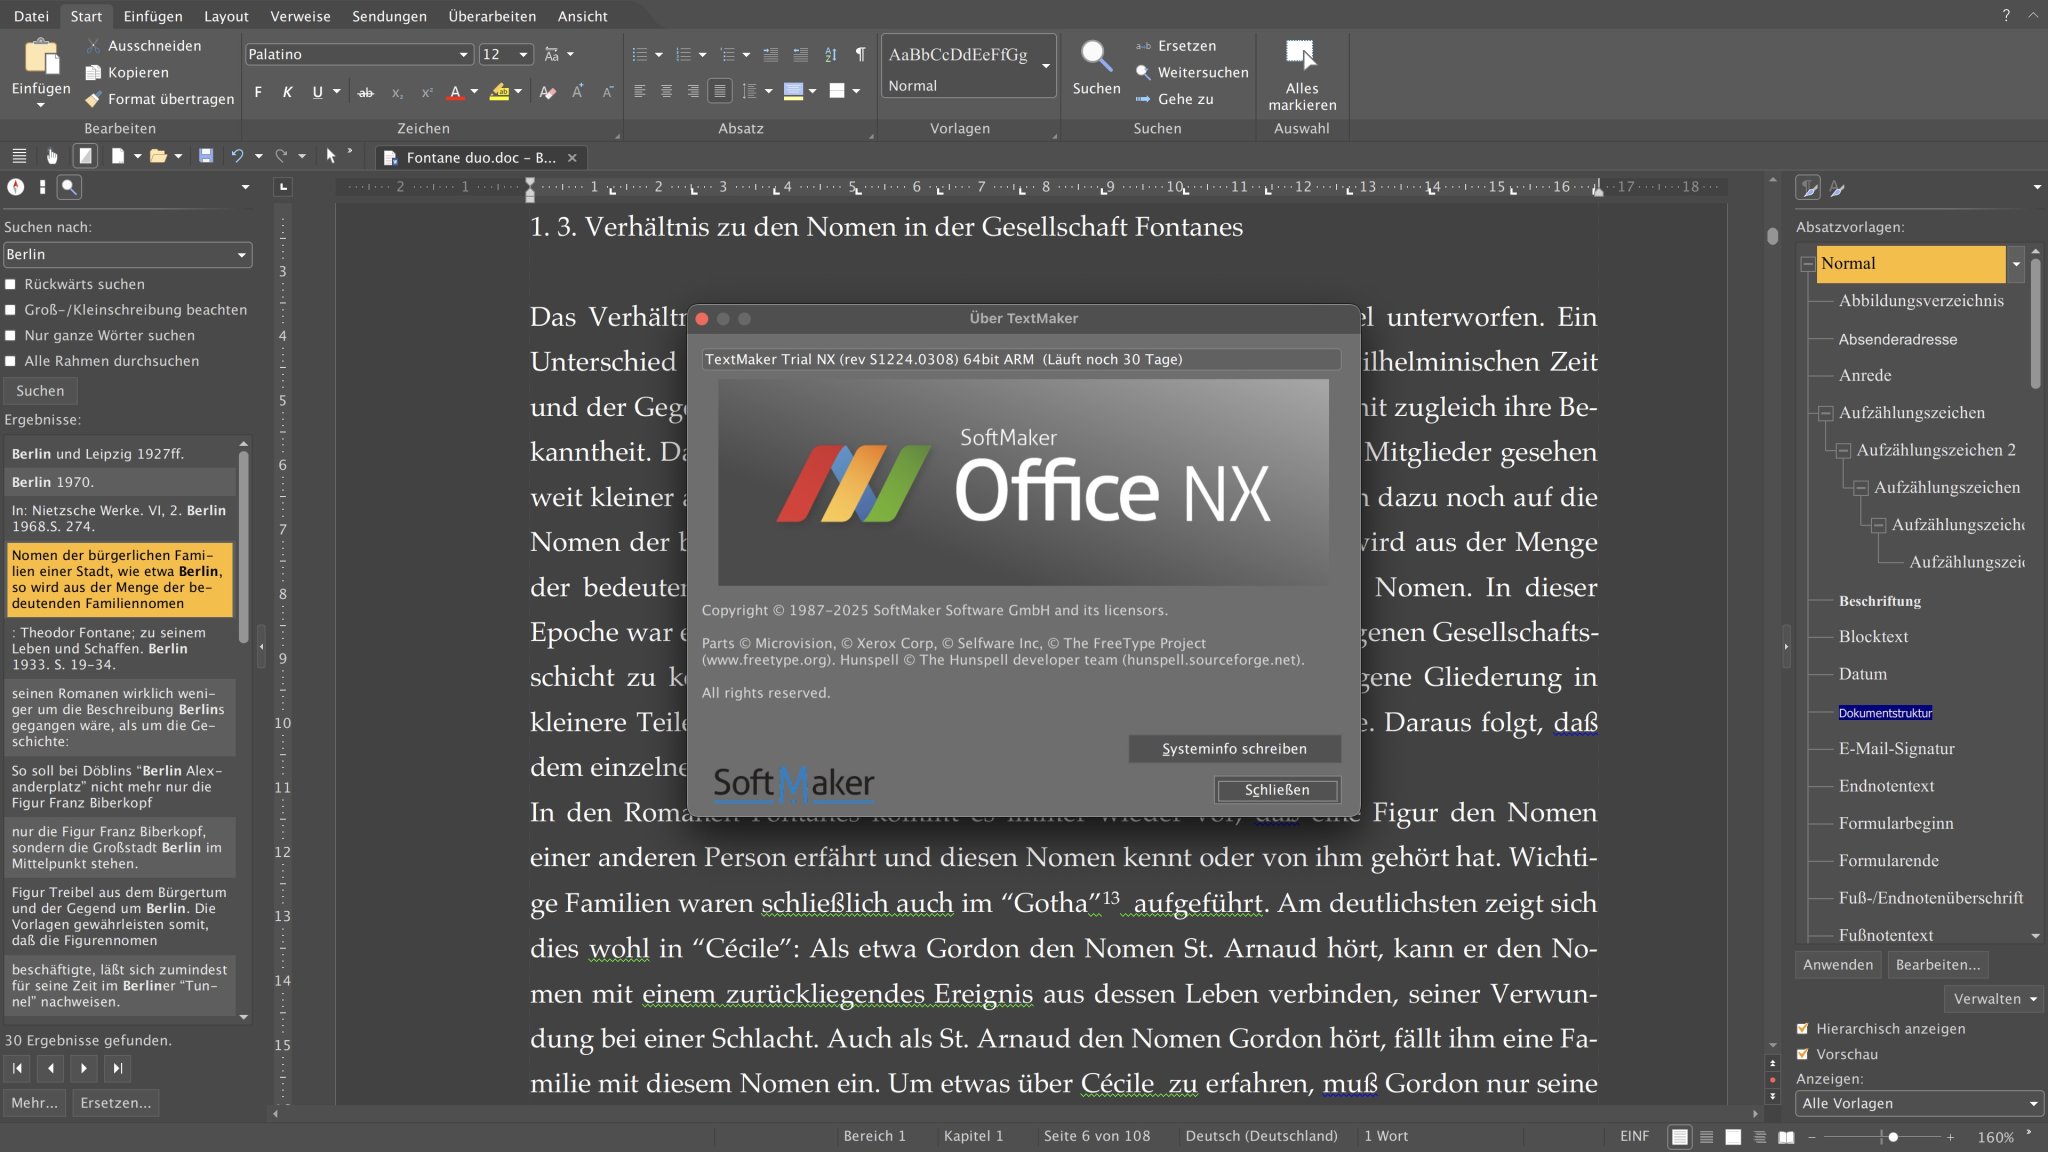Viewport: 2048px width, 1152px height.
Task: Center the paragraph alignment
Action: (666, 92)
